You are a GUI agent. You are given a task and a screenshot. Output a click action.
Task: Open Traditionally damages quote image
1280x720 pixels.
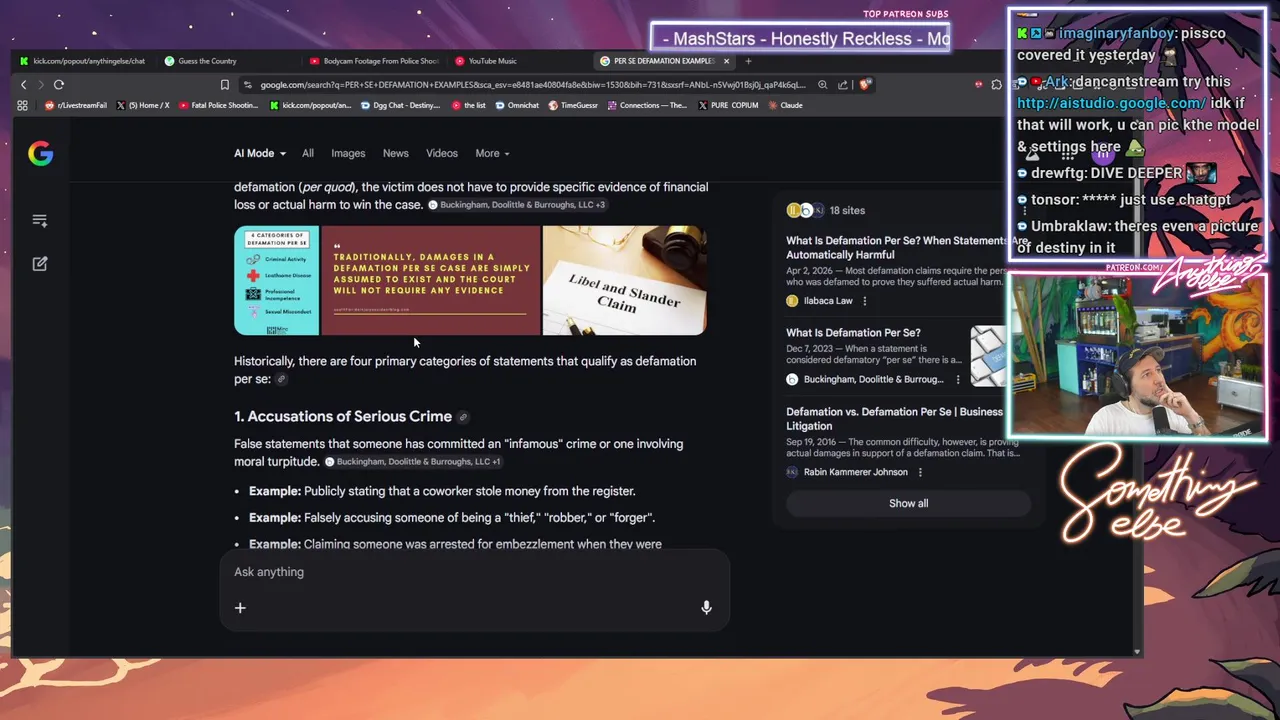[x=431, y=280]
